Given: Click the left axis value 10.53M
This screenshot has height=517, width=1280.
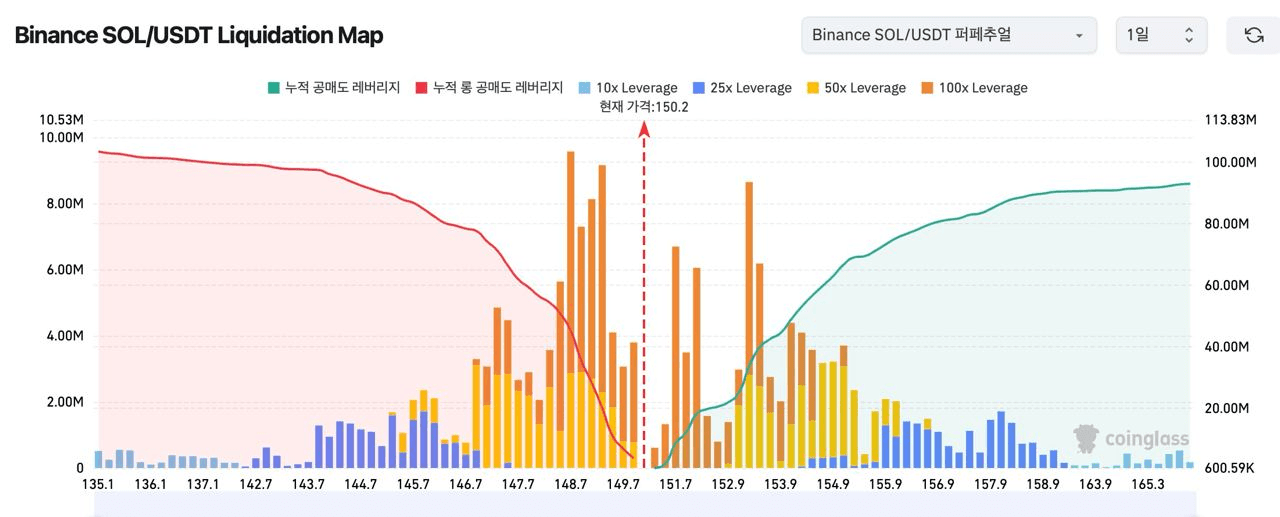Looking at the screenshot, I should 61,120.
